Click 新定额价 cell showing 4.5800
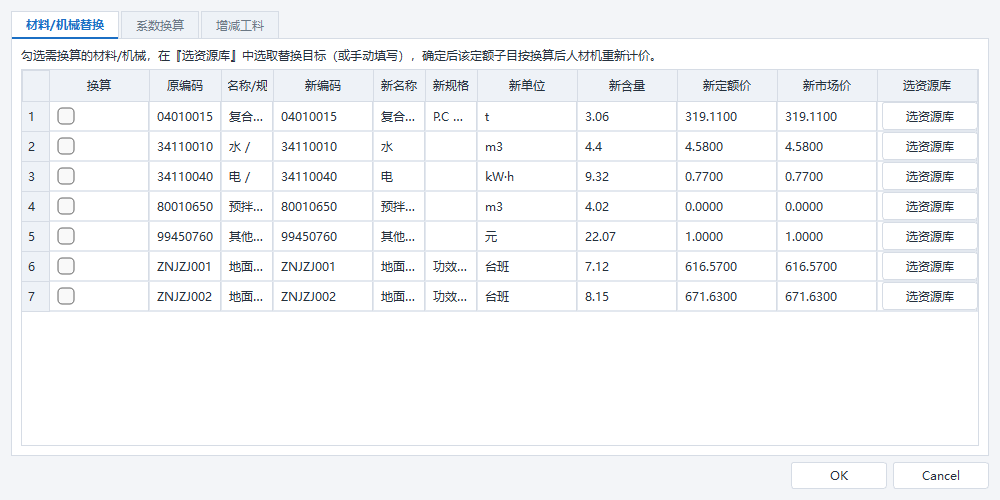 coord(727,147)
